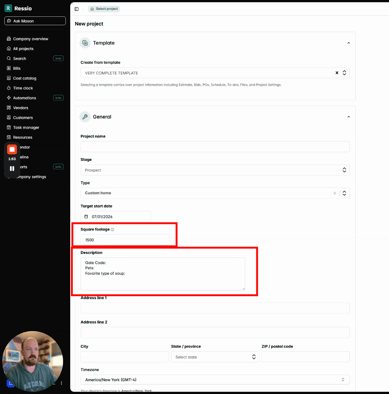Click the Project name field
The height and width of the screenshot is (394, 389).
click(215, 147)
